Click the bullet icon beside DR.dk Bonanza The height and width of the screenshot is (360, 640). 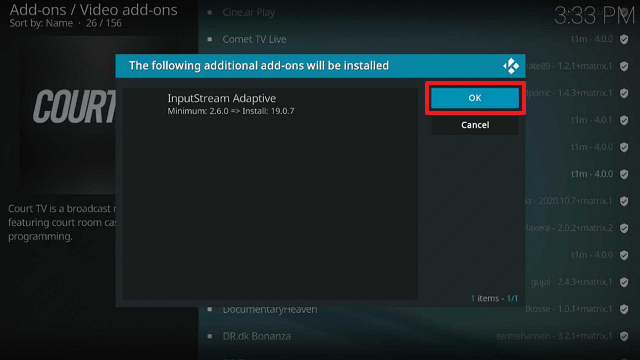[210, 336]
